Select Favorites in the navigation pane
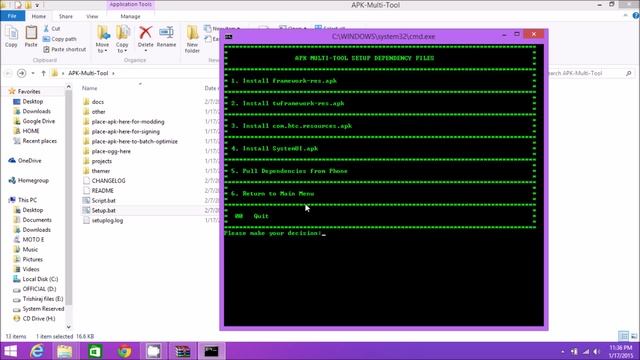Viewport: 640px width, 360px height. pyautogui.click(x=29, y=91)
